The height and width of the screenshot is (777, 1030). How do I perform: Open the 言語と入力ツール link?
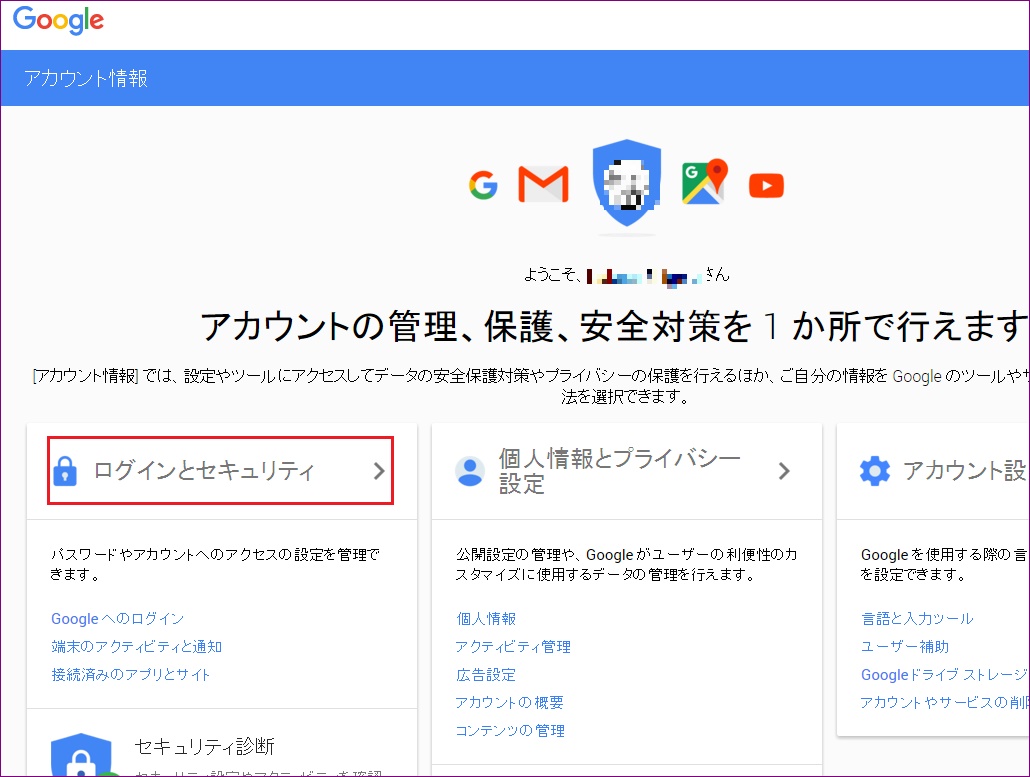pos(917,619)
